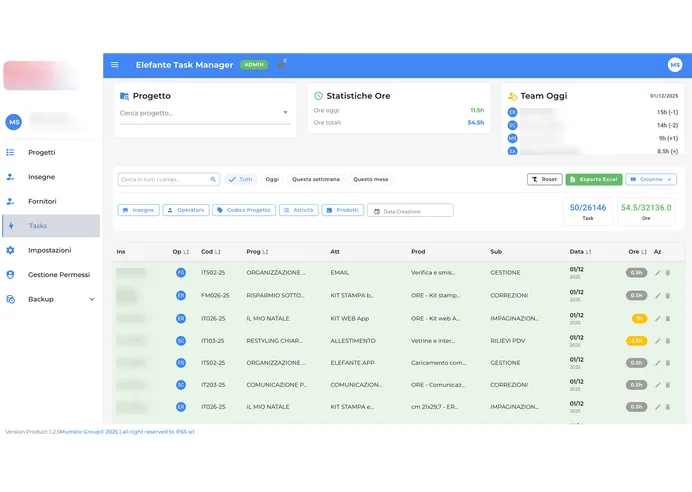Go to Fornitori in the sidebar
The width and height of the screenshot is (692, 492).
click(x=42, y=201)
